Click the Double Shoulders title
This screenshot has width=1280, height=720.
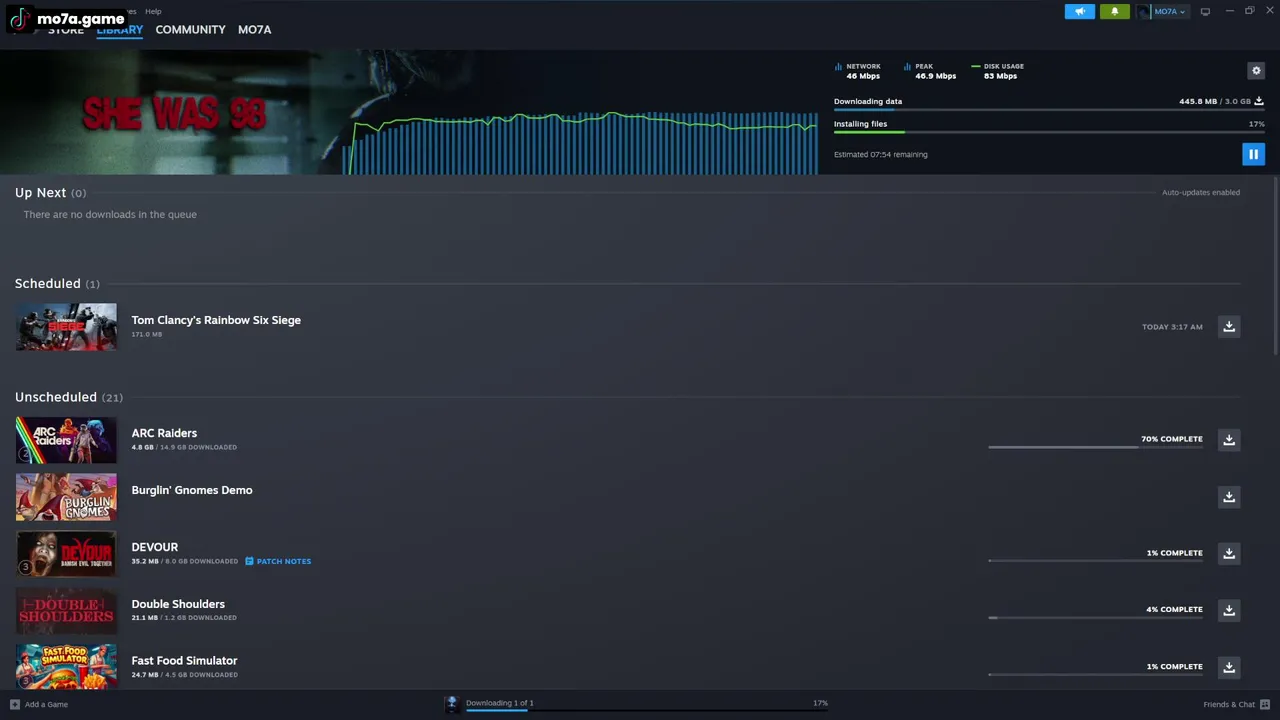point(178,604)
